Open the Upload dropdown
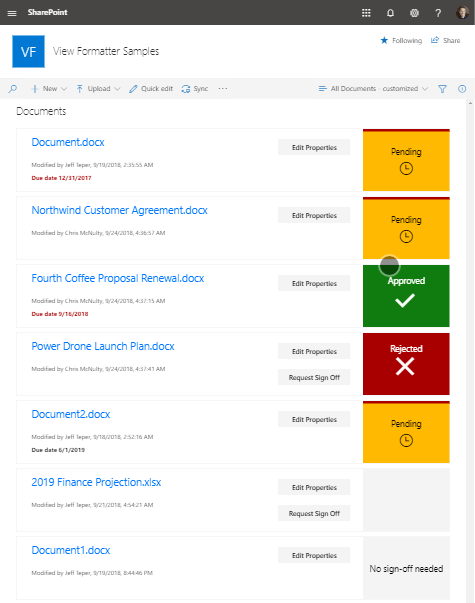The height and width of the screenshot is (603, 475). click(x=98, y=89)
